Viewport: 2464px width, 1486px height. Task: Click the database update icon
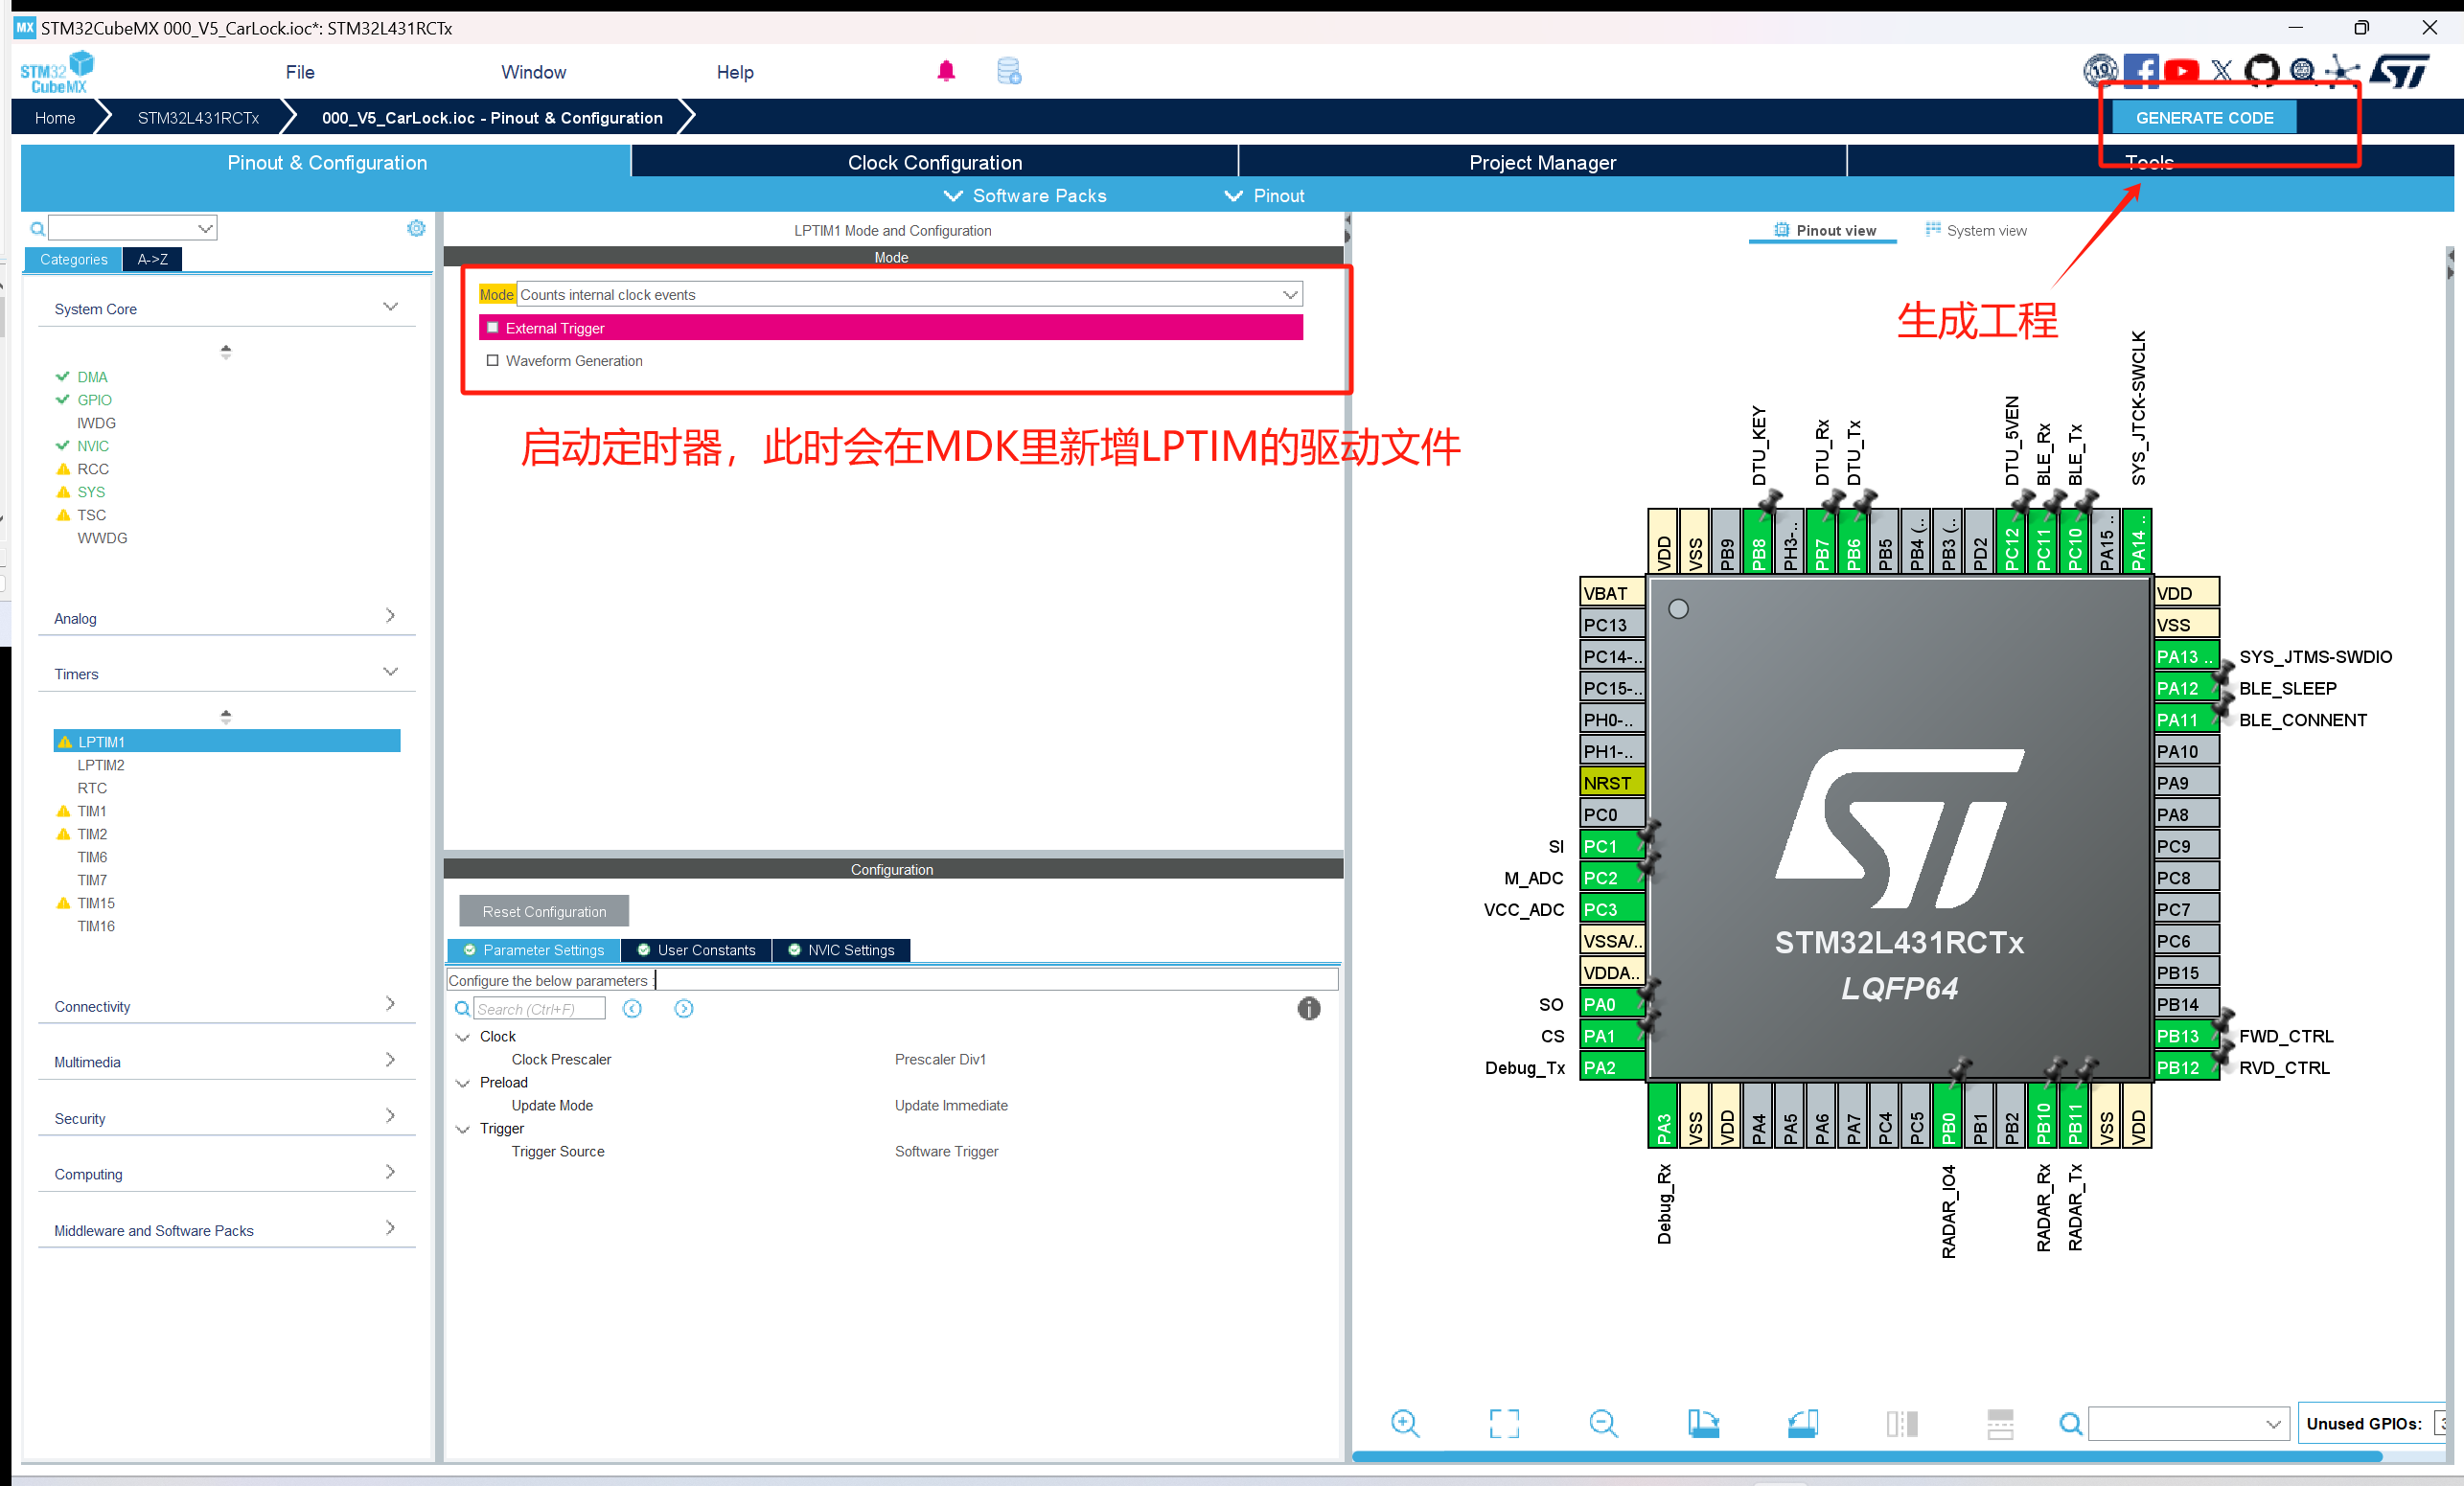point(1009,71)
